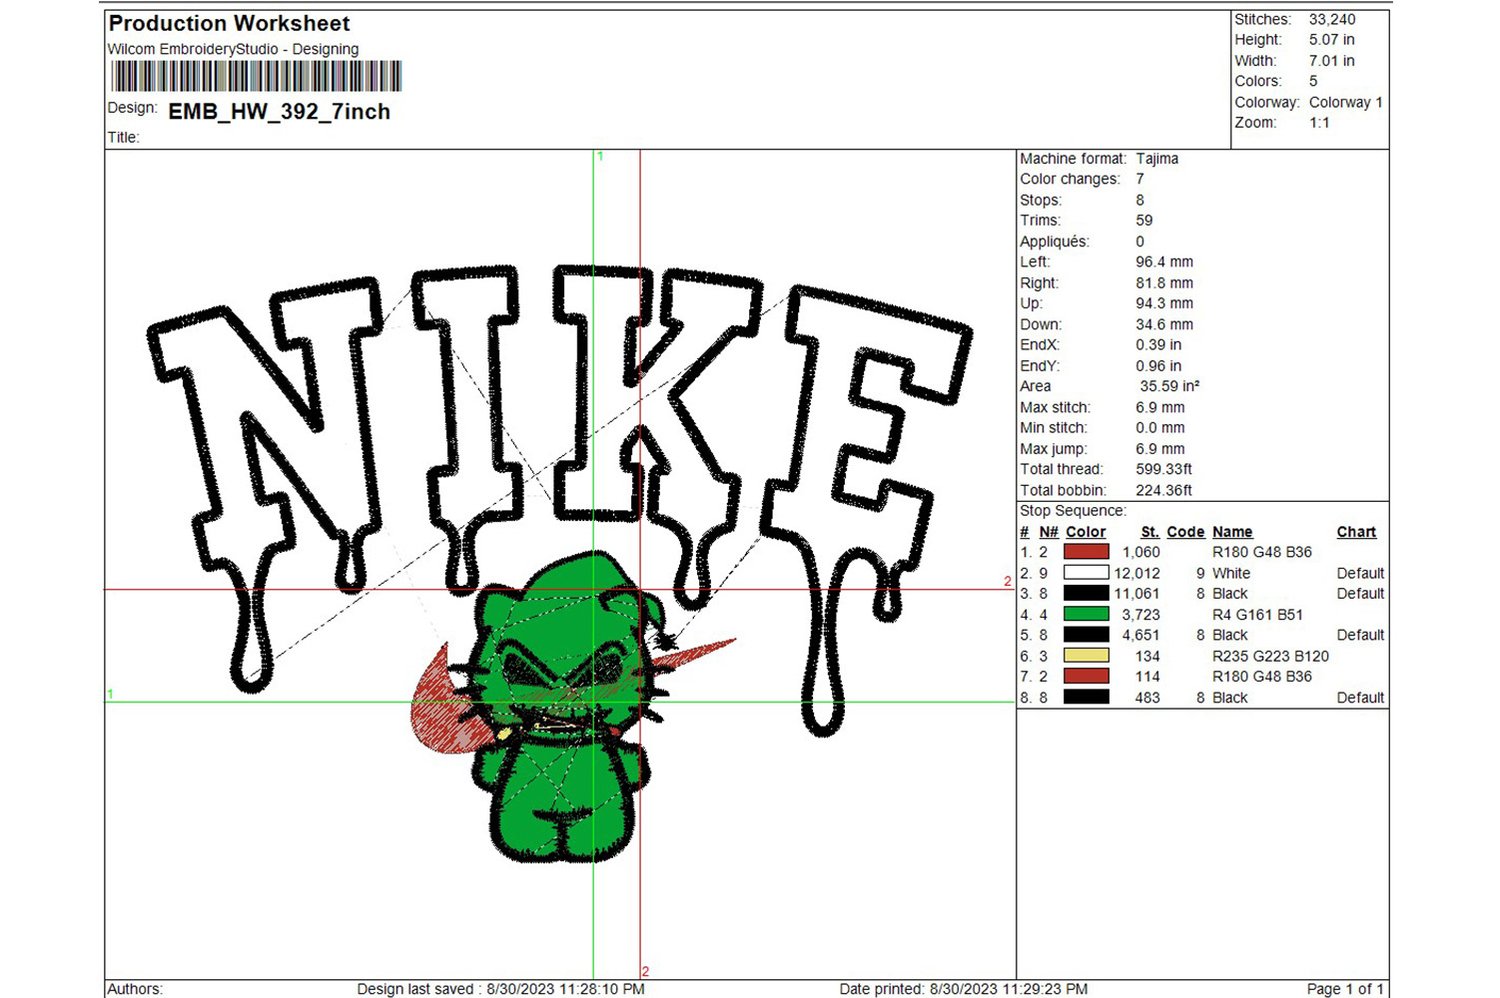
Task: Click the "Page 1 of 1" indicator
Action: coord(1346,989)
